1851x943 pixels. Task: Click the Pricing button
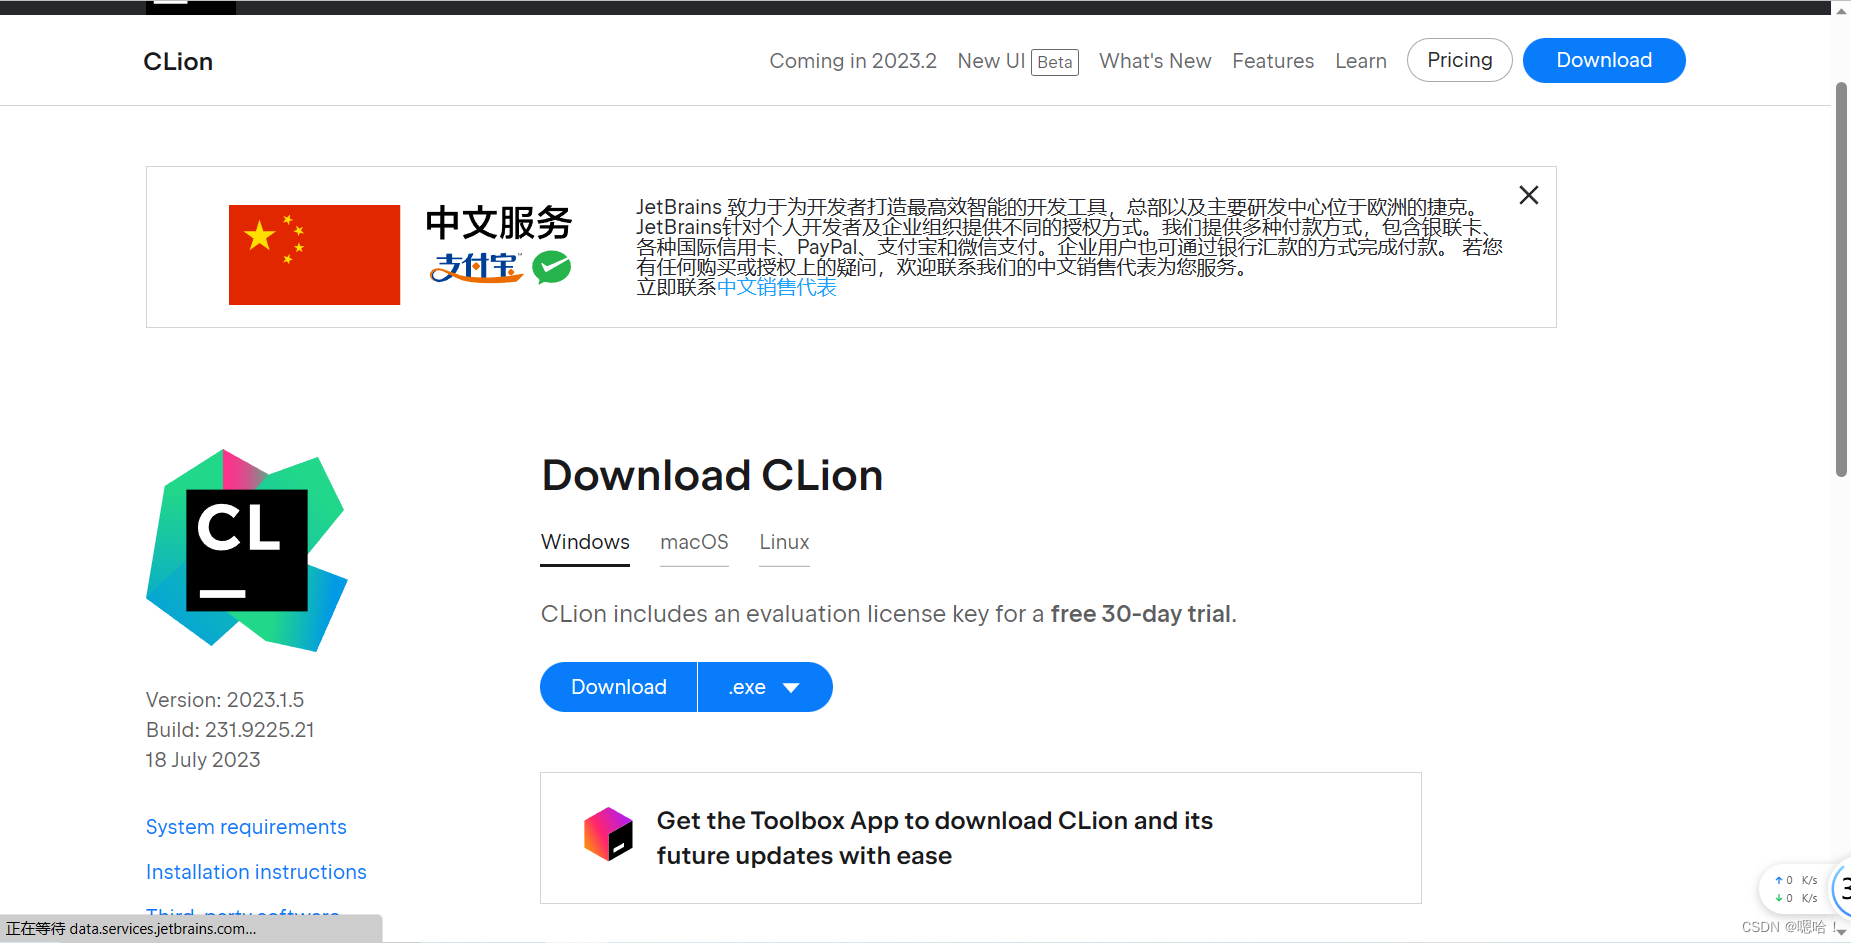tap(1459, 60)
